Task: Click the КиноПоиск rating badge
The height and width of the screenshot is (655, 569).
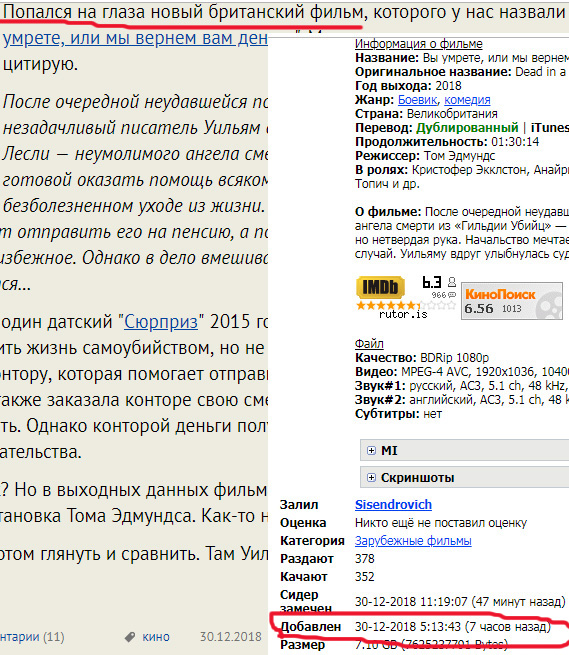Action: [x=512, y=301]
